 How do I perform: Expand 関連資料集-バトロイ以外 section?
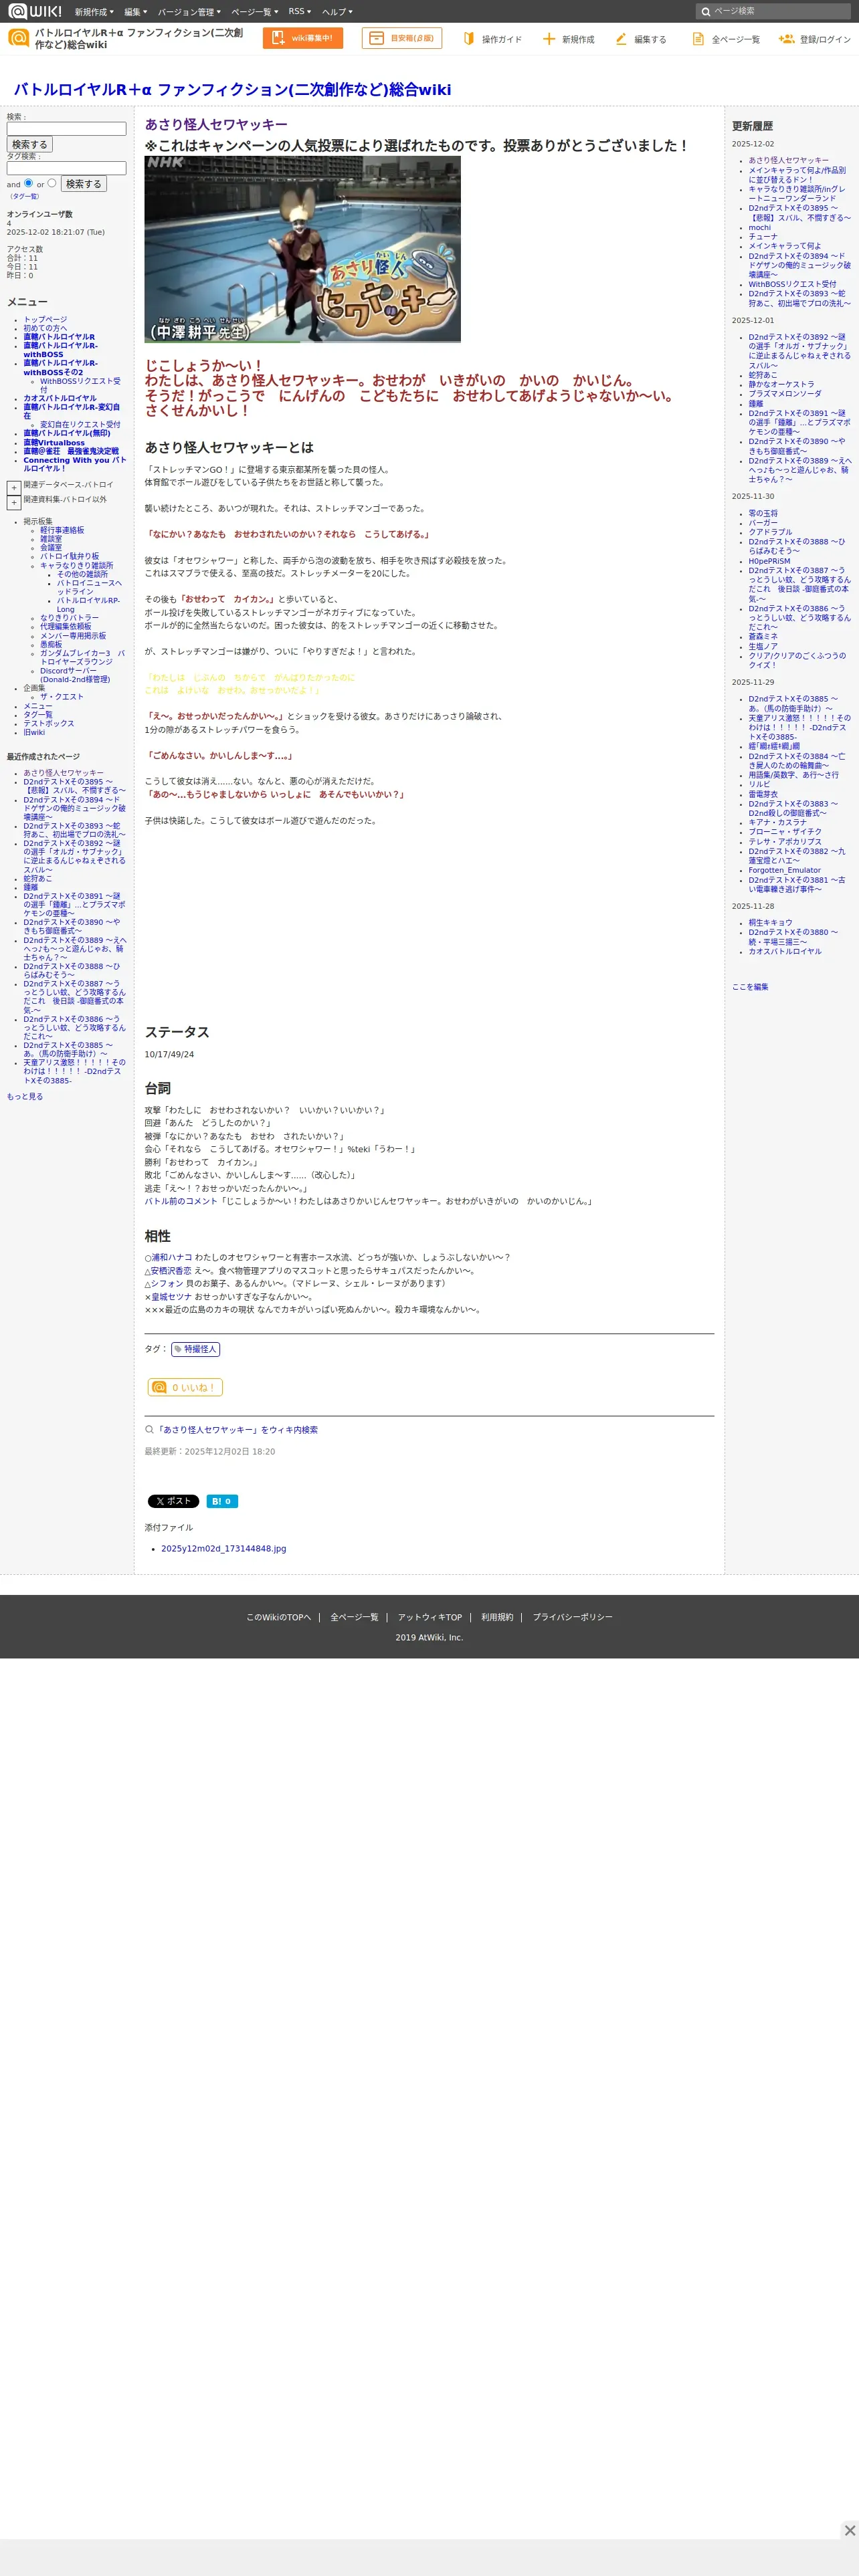(x=14, y=502)
